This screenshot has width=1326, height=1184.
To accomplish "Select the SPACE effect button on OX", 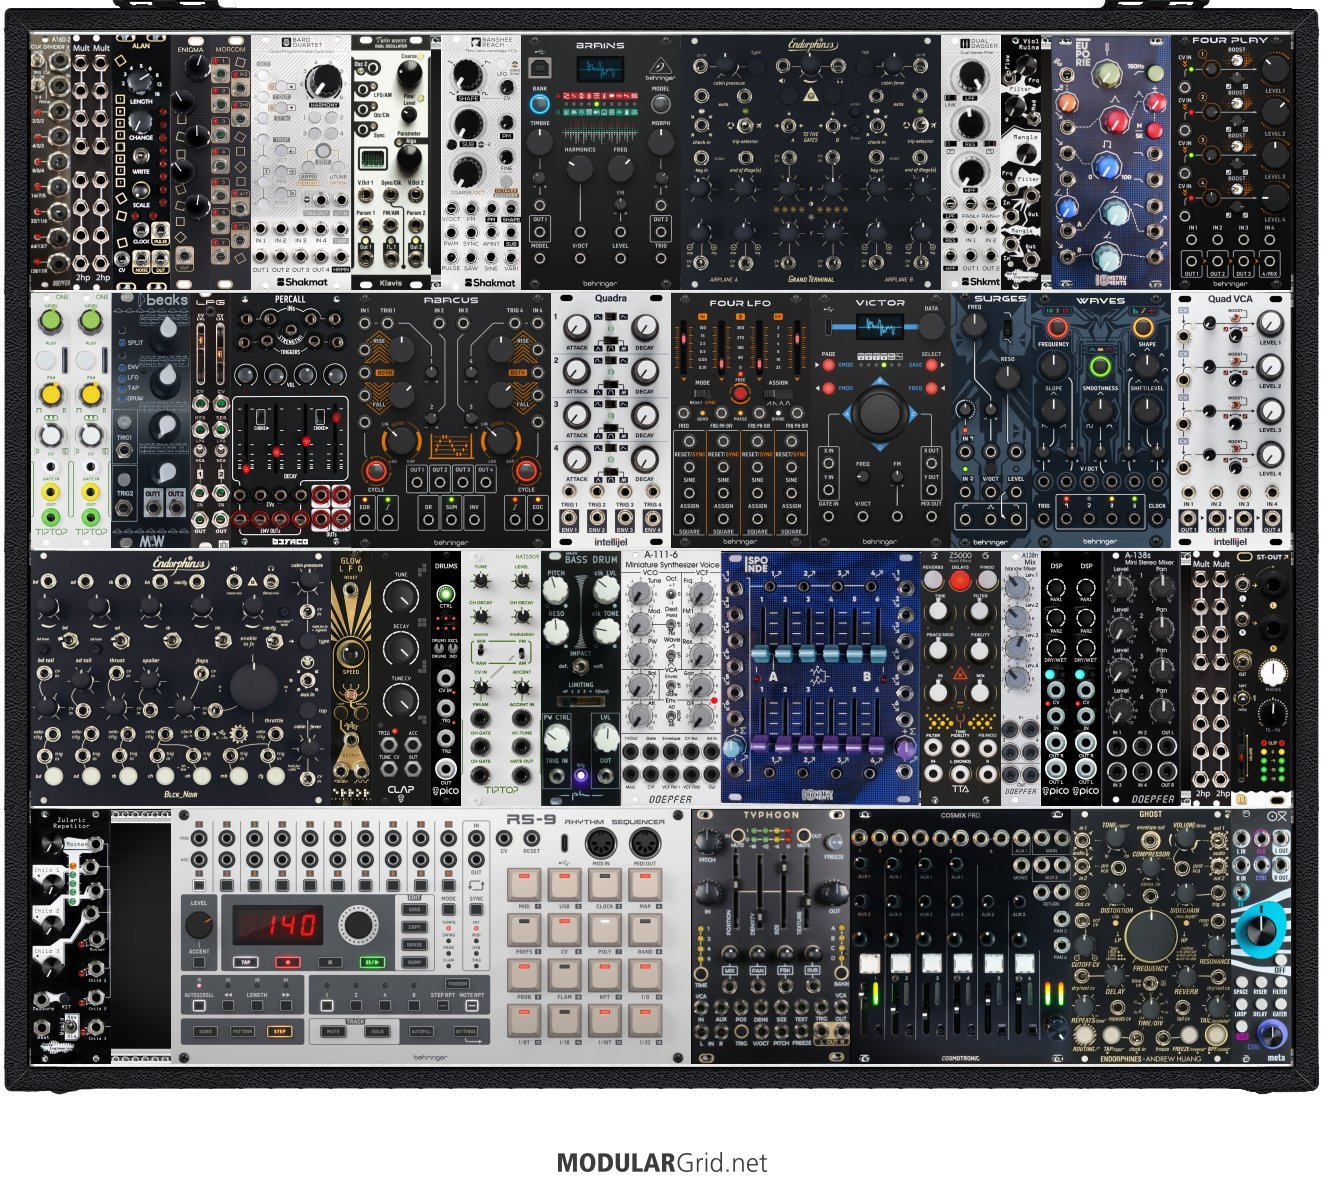I will pyautogui.click(x=1241, y=982).
